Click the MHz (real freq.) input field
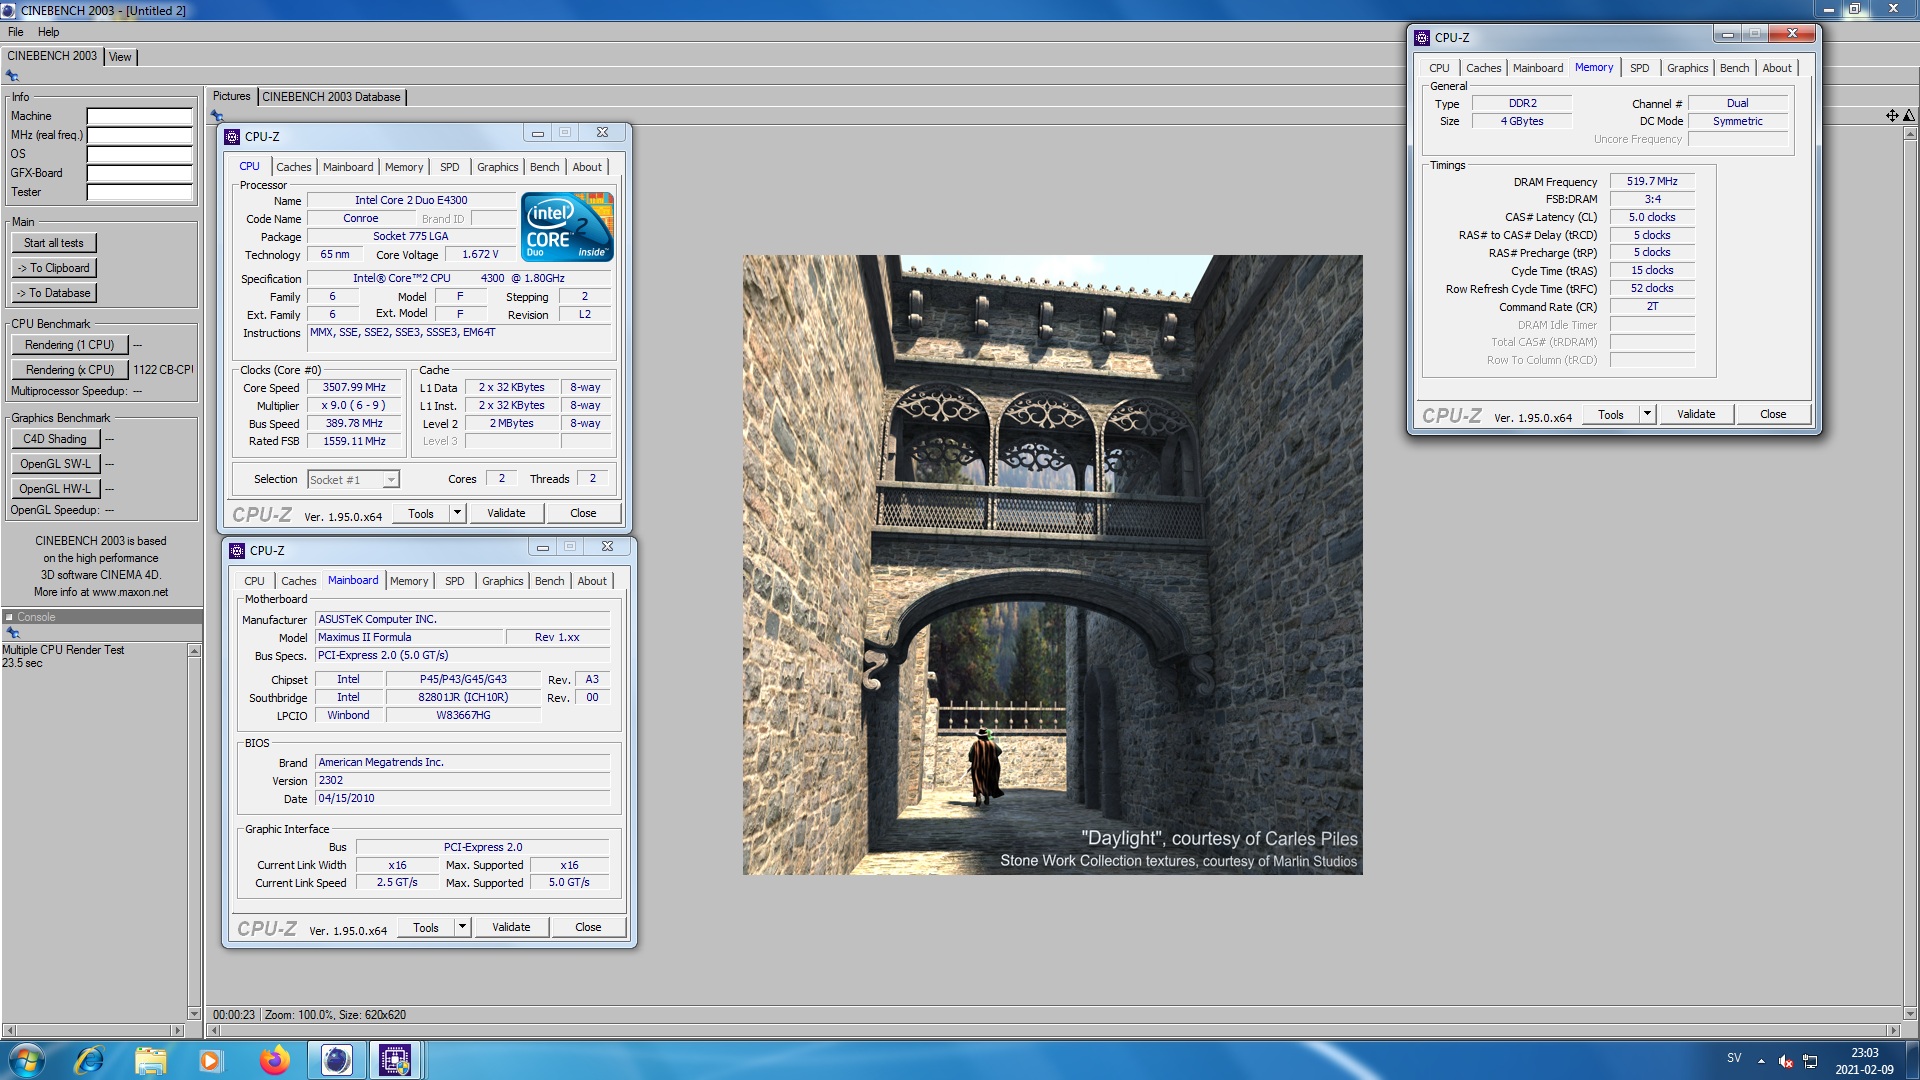This screenshot has height=1080, width=1920. (139, 135)
